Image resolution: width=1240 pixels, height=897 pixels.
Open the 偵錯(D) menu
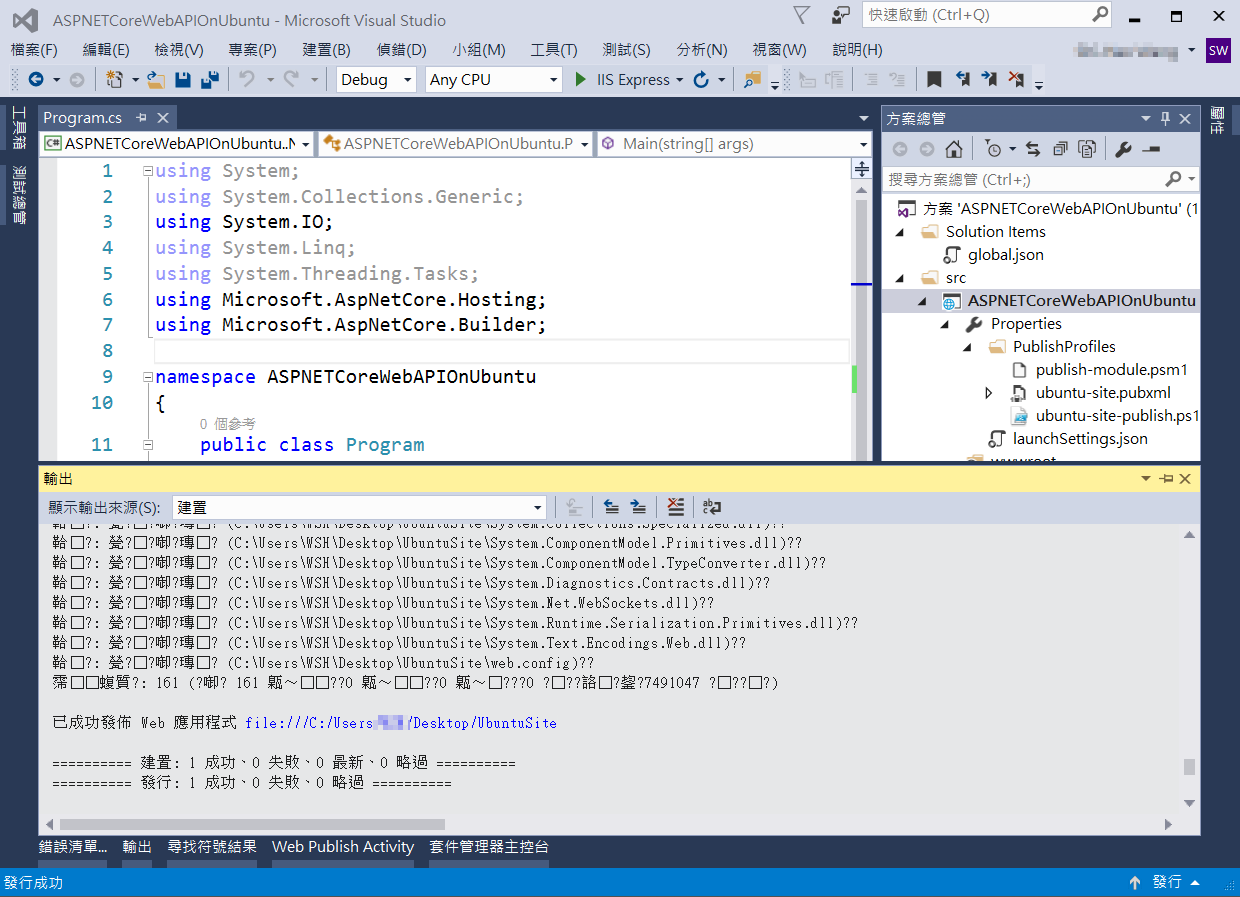402,50
